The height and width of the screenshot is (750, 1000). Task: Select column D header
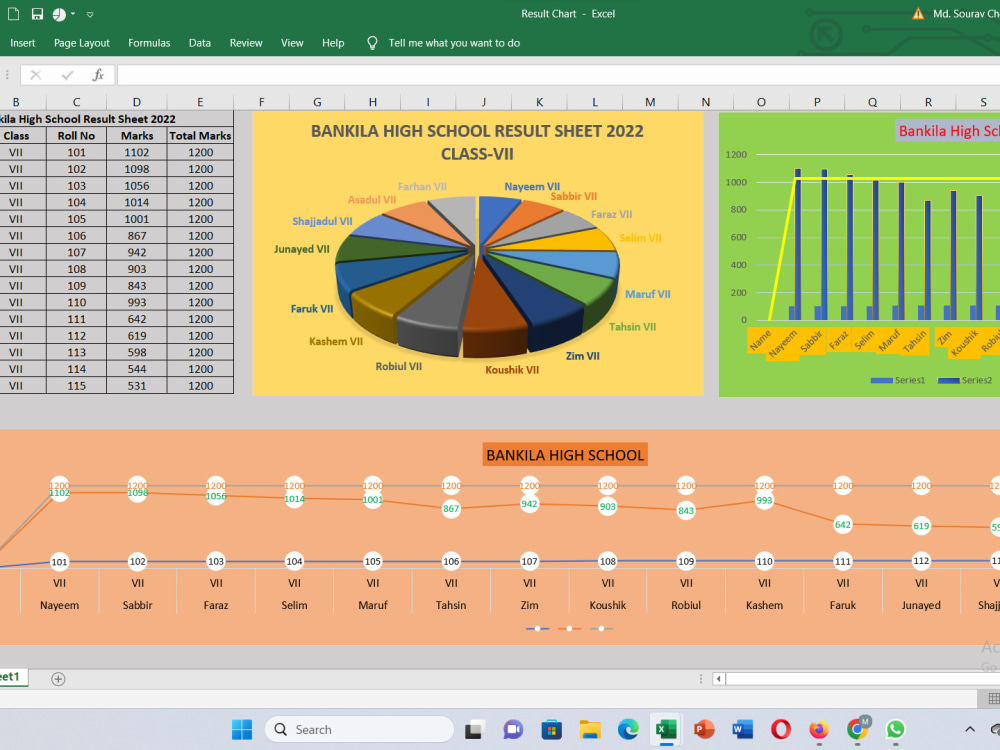[x=136, y=102]
